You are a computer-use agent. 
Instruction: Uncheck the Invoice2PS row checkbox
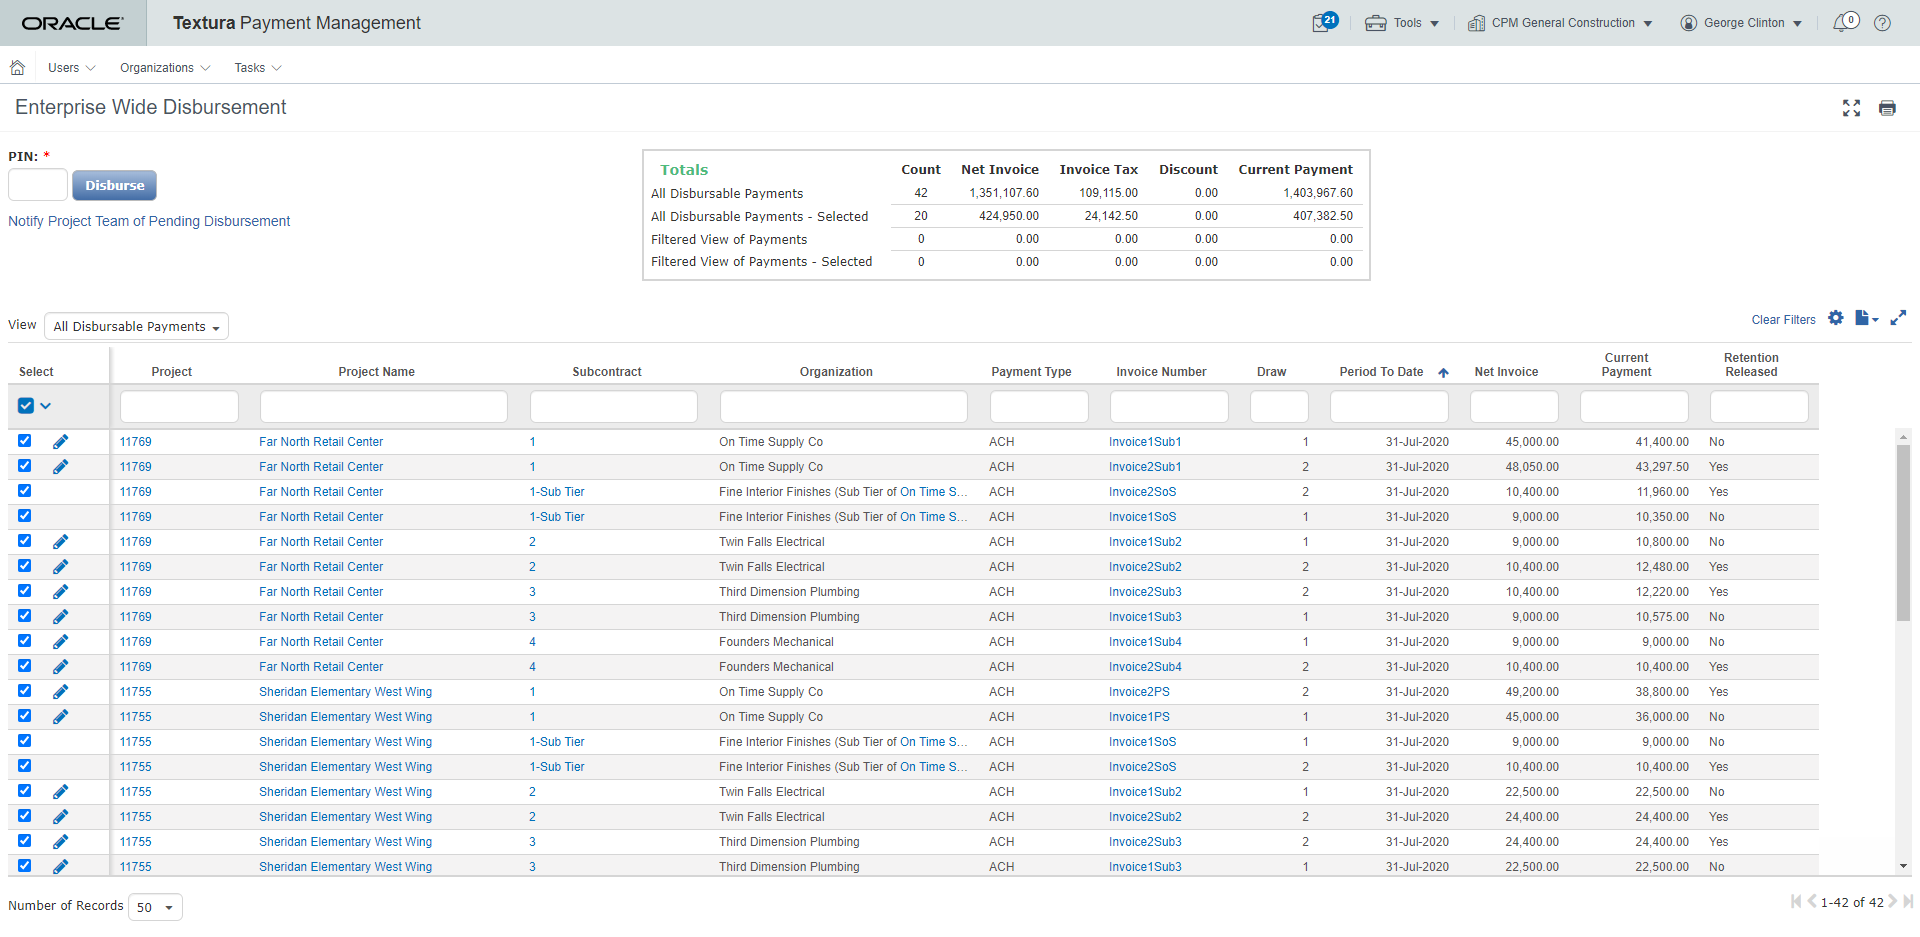tap(25, 691)
